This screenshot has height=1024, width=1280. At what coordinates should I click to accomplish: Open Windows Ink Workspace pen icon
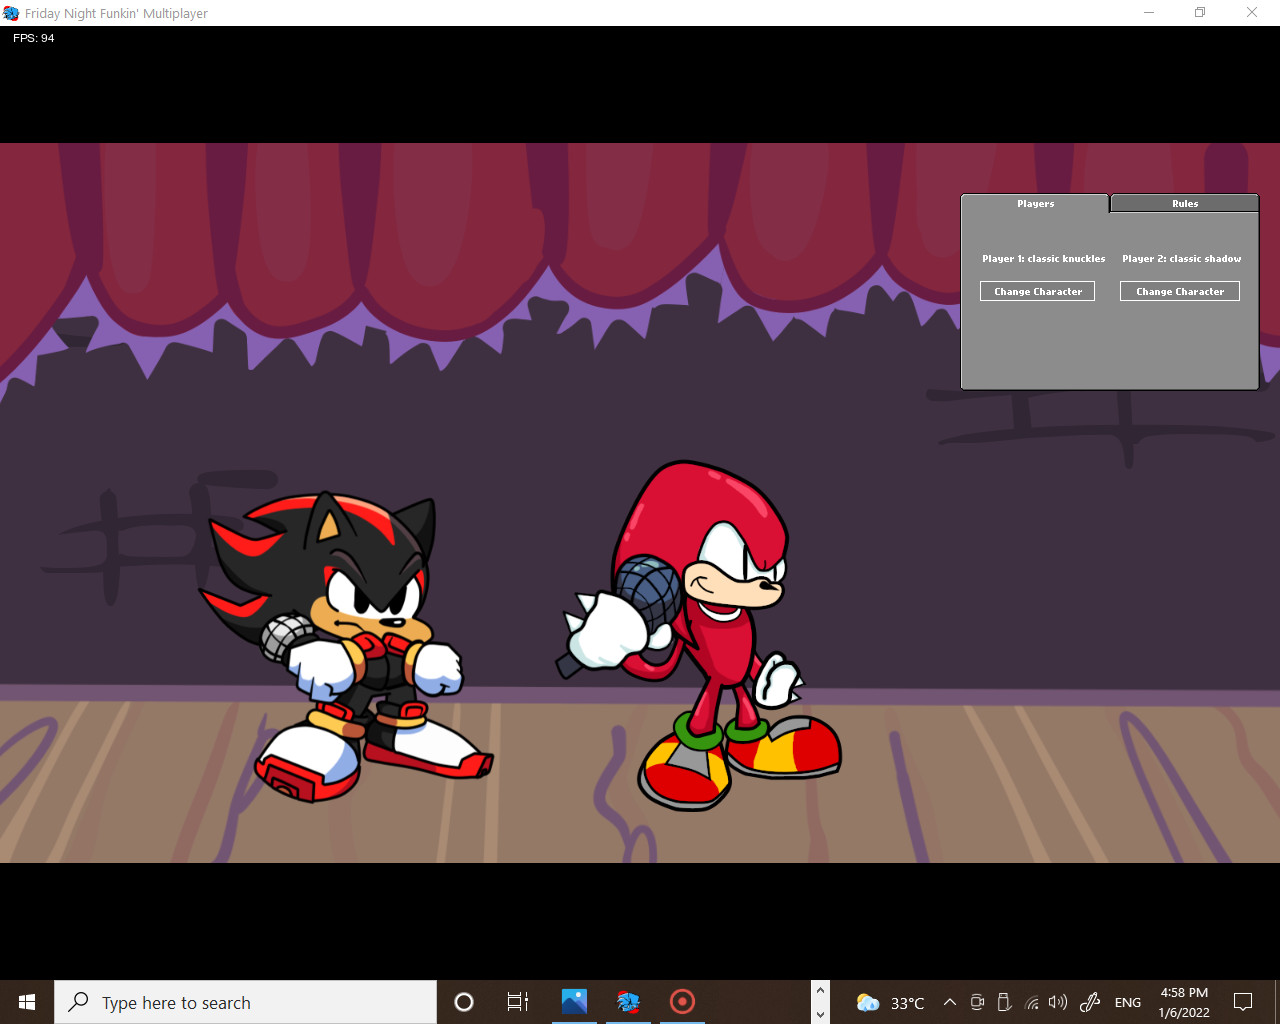[1089, 1002]
